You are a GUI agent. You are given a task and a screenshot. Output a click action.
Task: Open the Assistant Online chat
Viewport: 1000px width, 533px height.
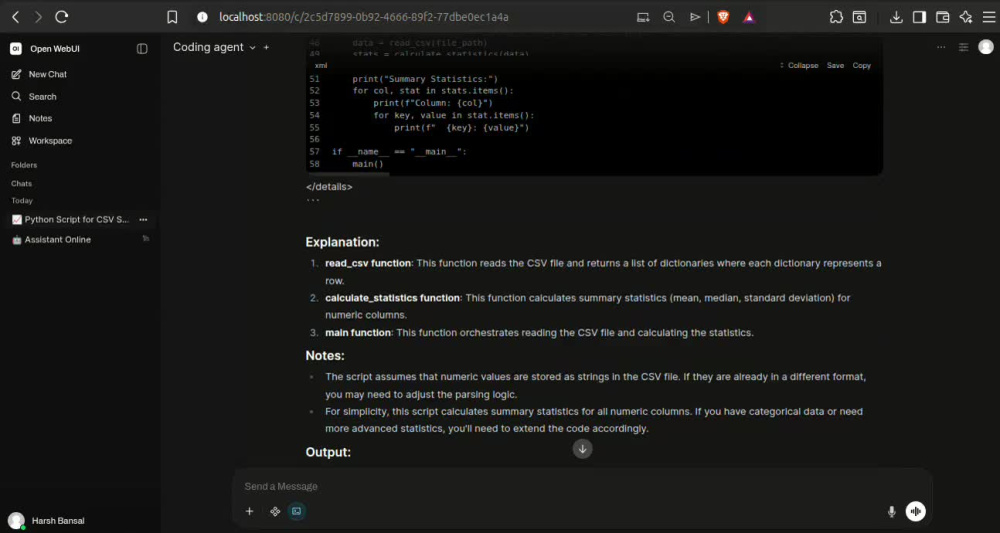(57, 240)
